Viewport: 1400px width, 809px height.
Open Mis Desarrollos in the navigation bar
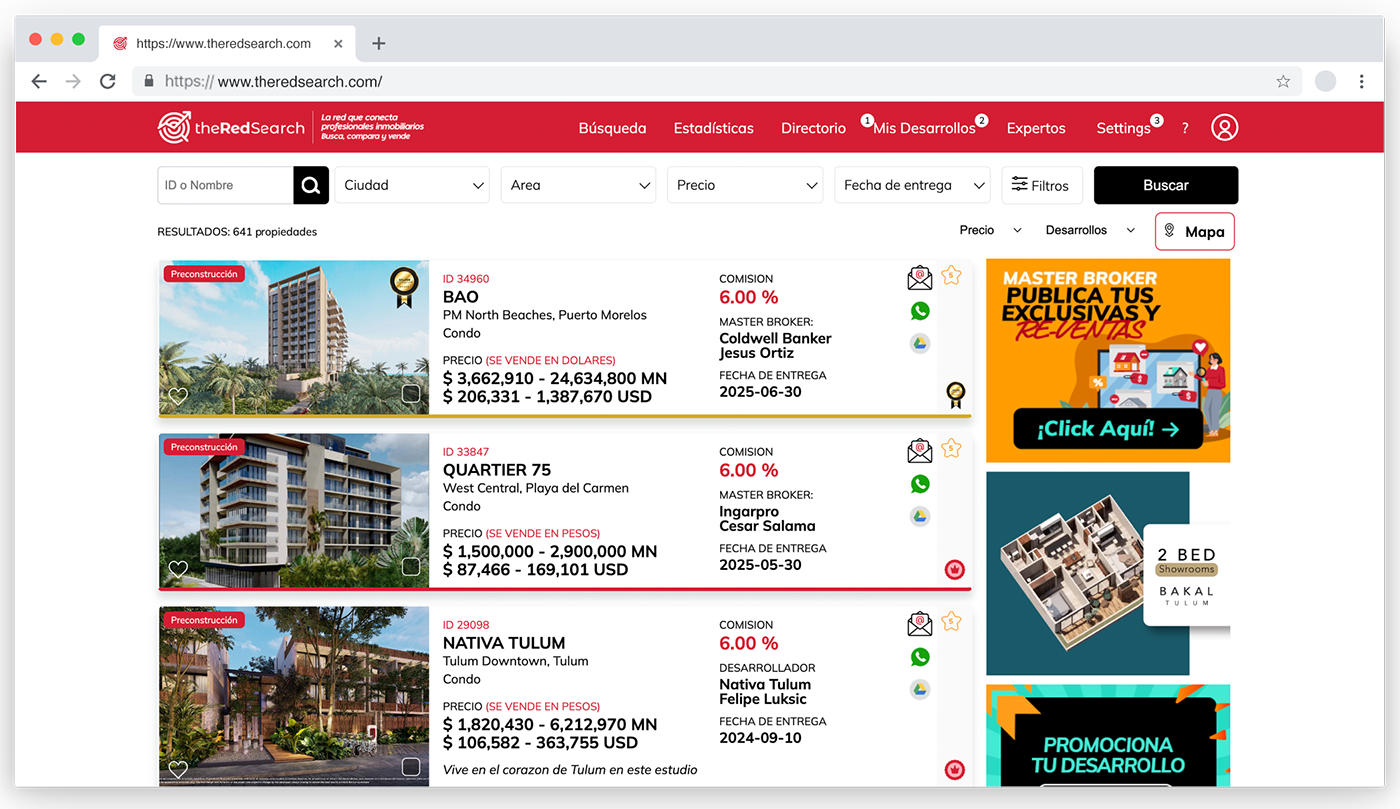[924, 128]
